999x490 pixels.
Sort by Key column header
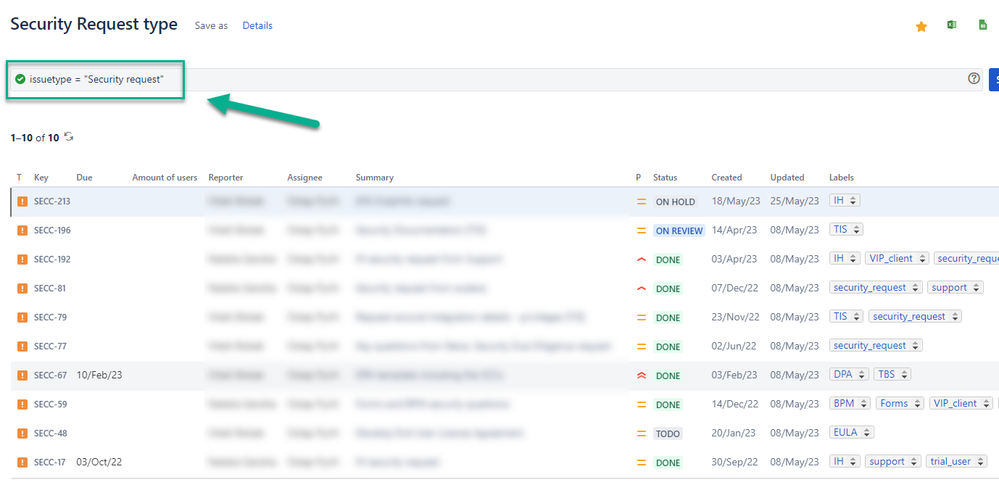[x=41, y=178]
